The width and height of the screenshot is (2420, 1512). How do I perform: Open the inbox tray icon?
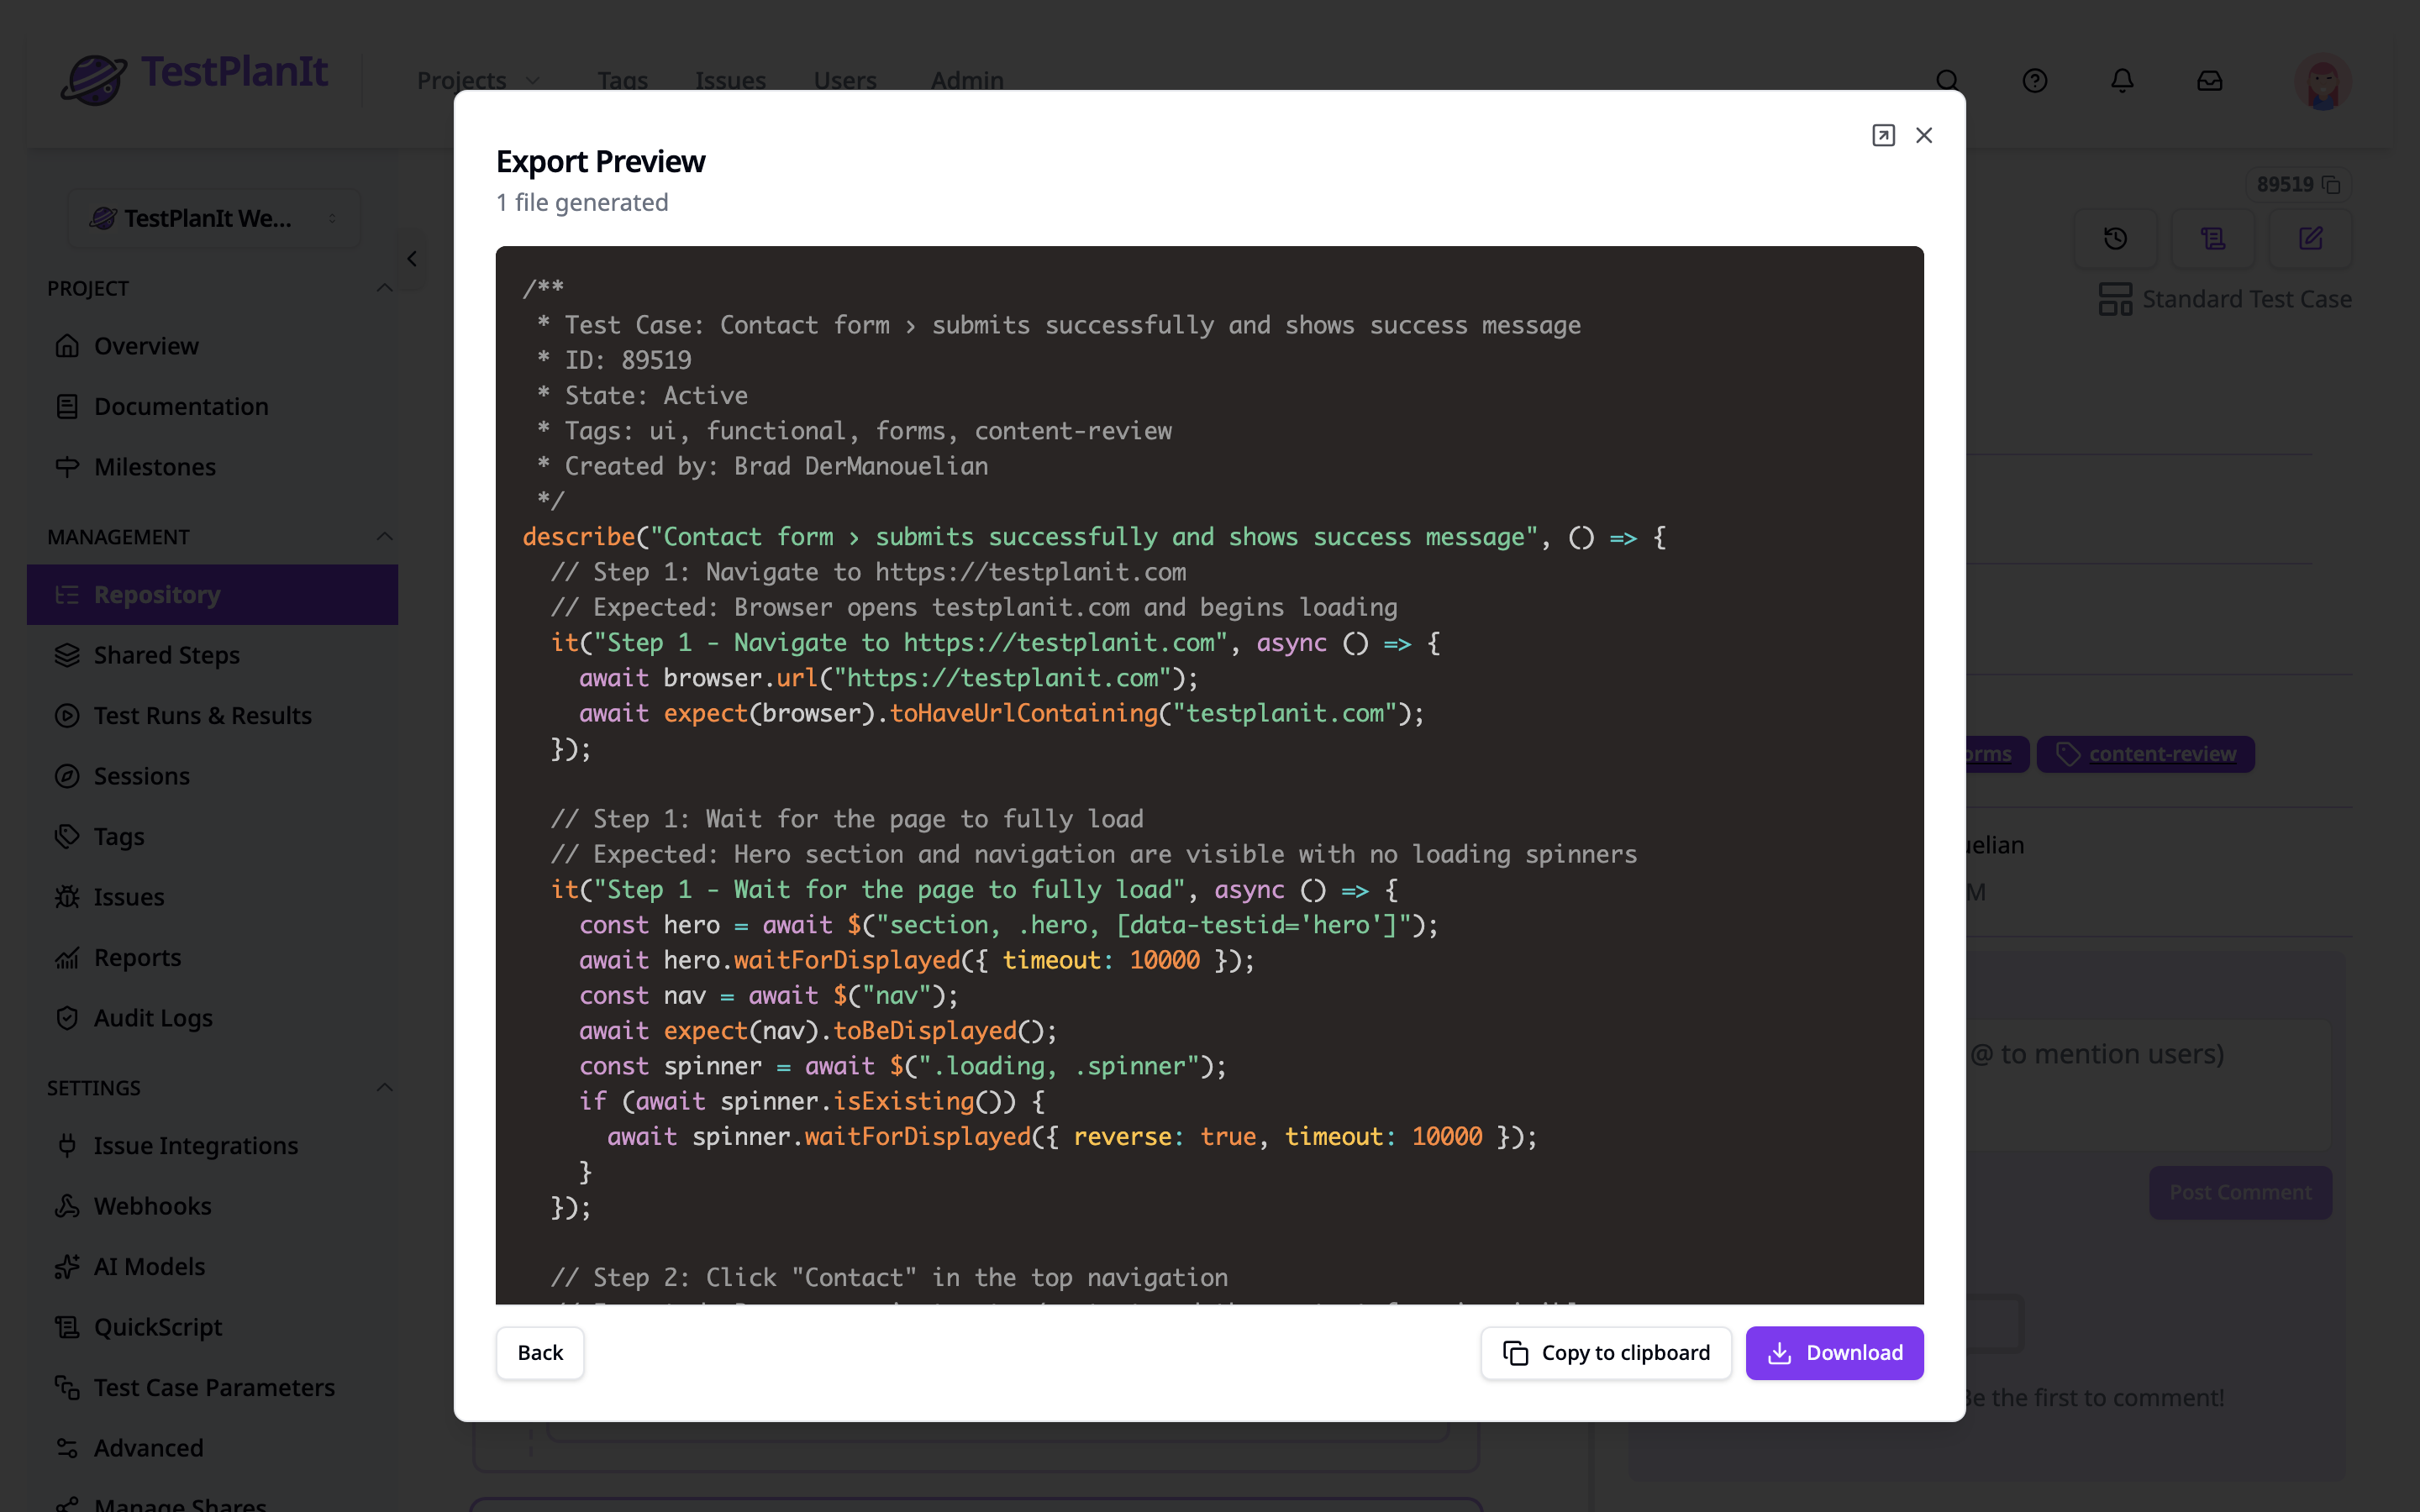coord(2209,80)
